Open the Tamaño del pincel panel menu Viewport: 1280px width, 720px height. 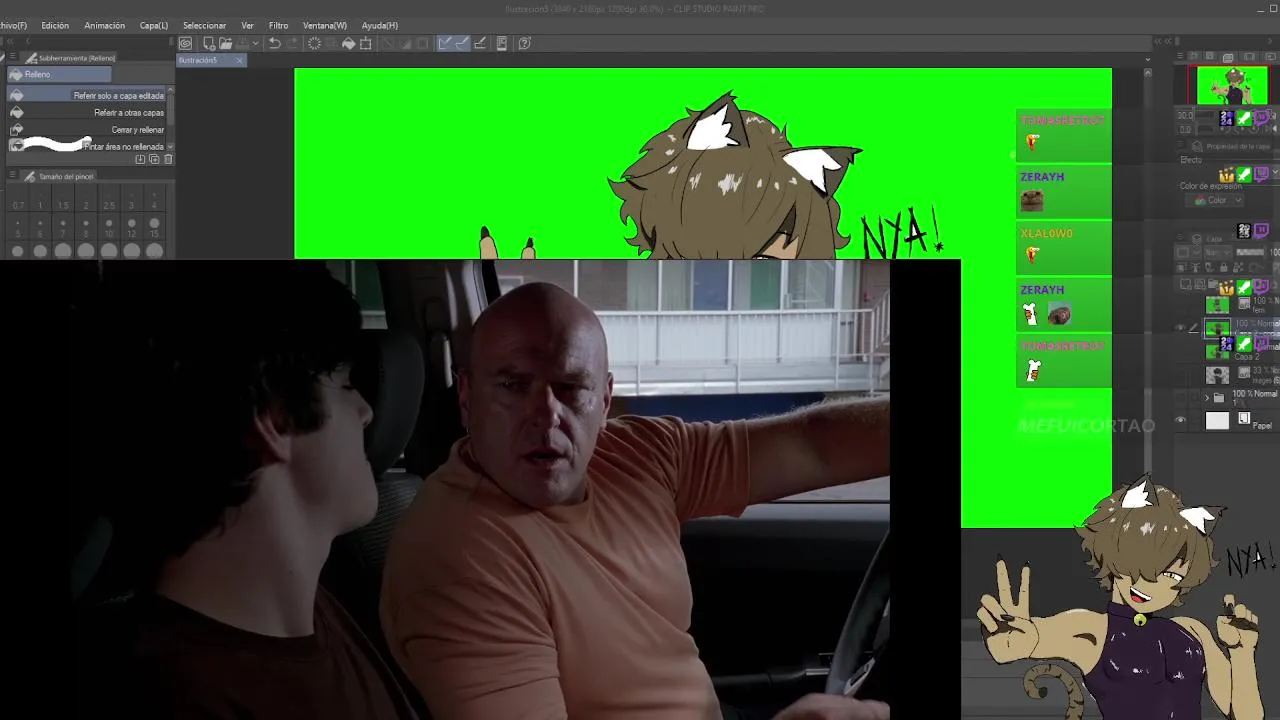(x=12, y=176)
